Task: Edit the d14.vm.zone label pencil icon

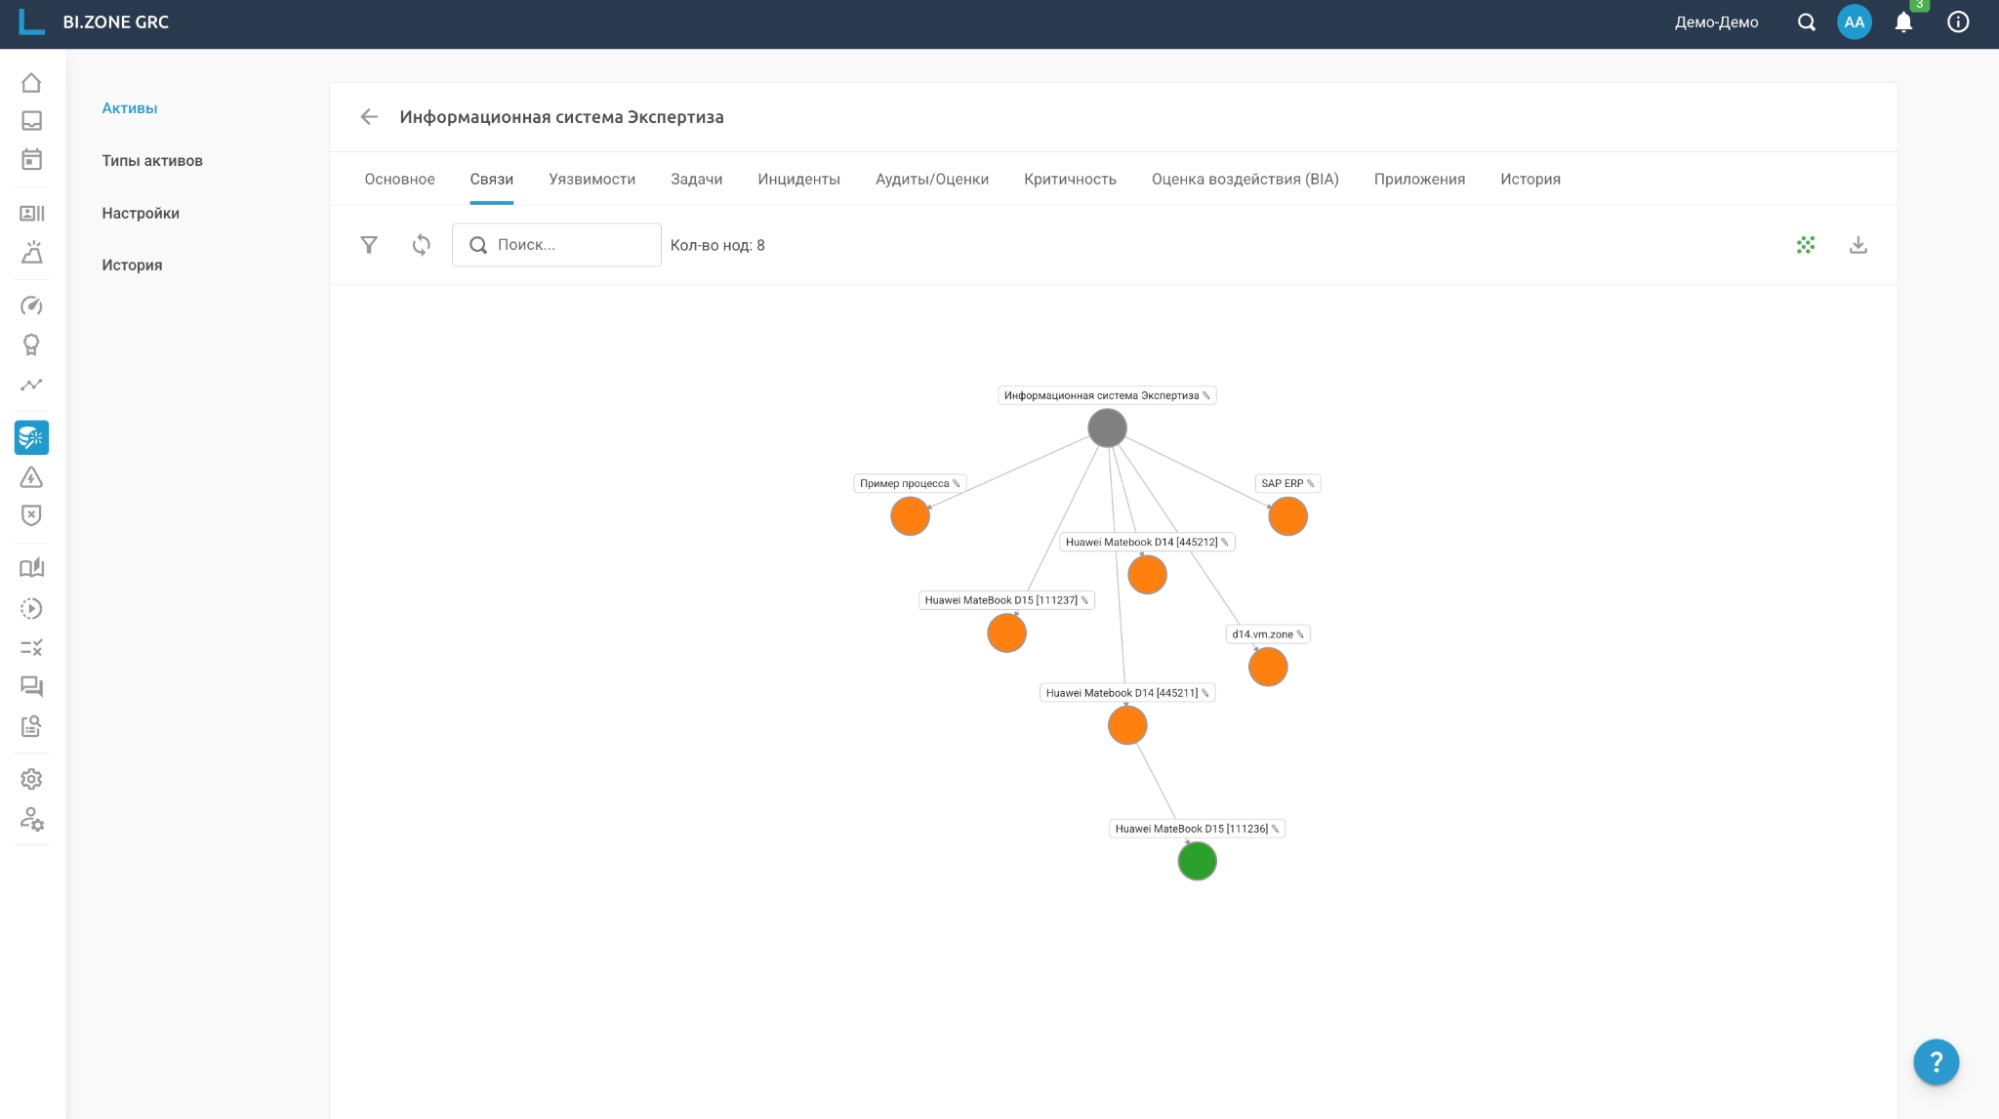Action: coord(1300,634)
